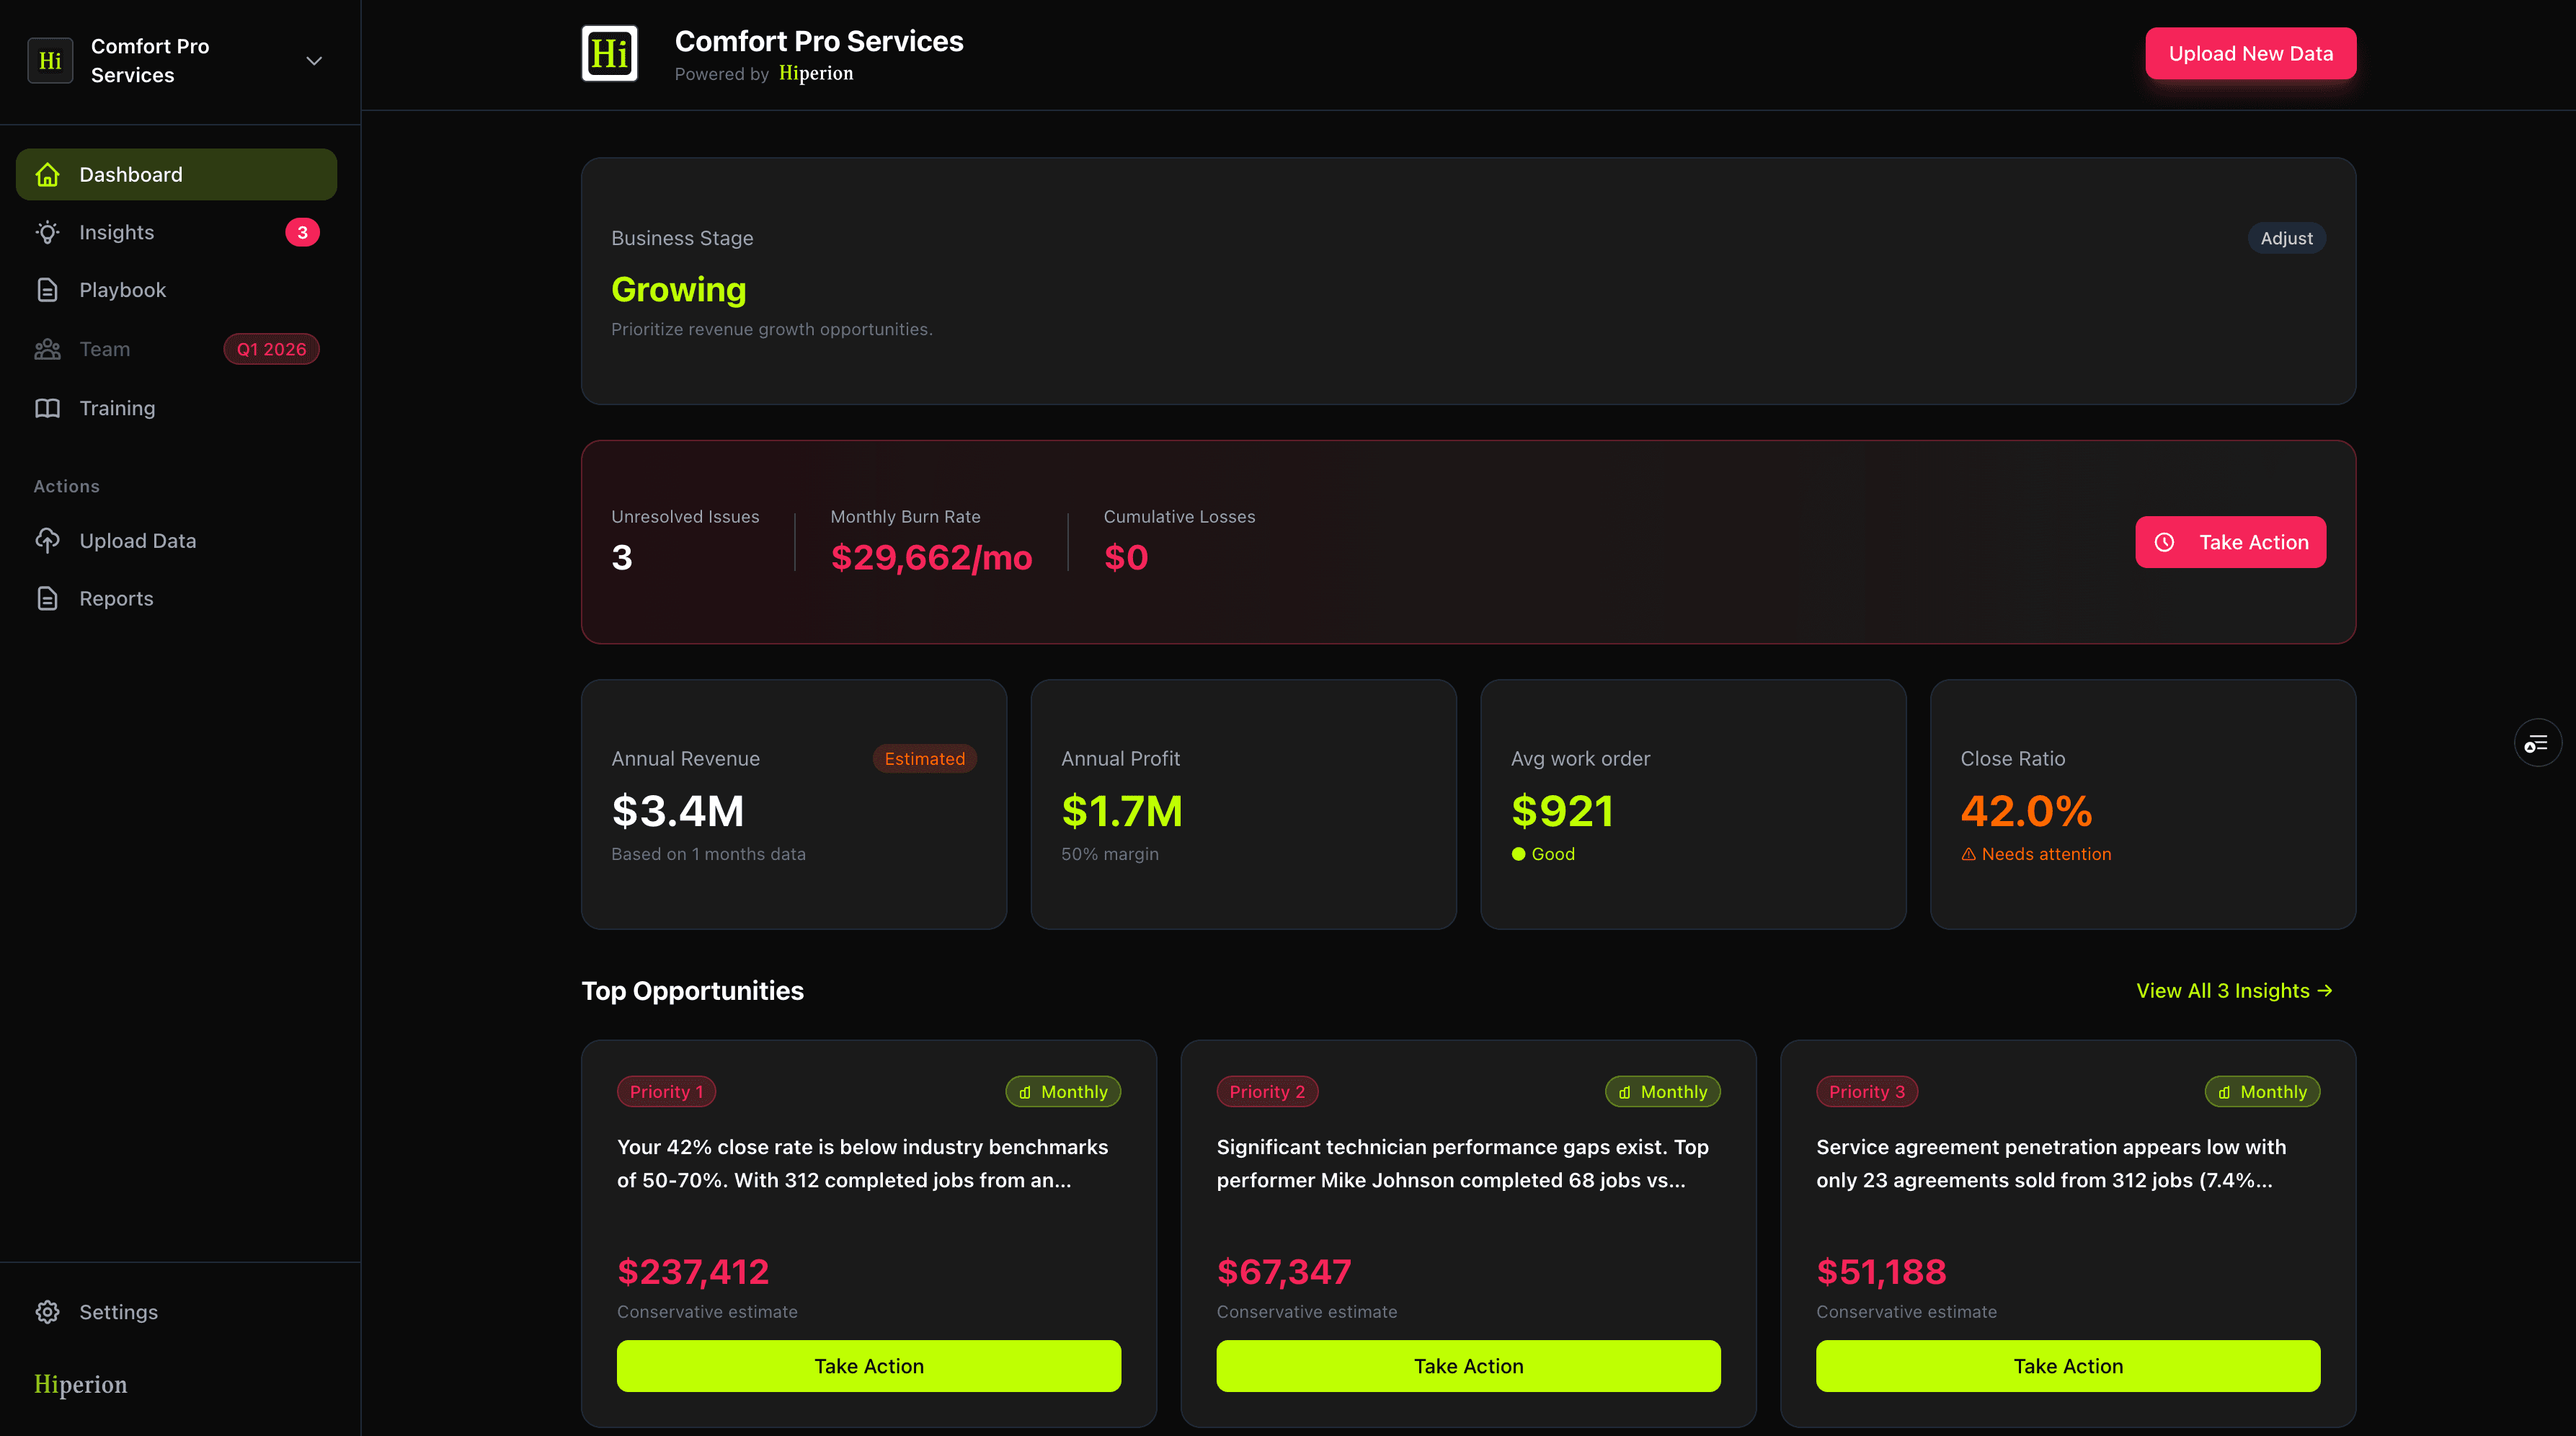The width and height of the screenshot is (2576, 1436).
Task: Click the Playbook document icon
Action: [47, 289]
